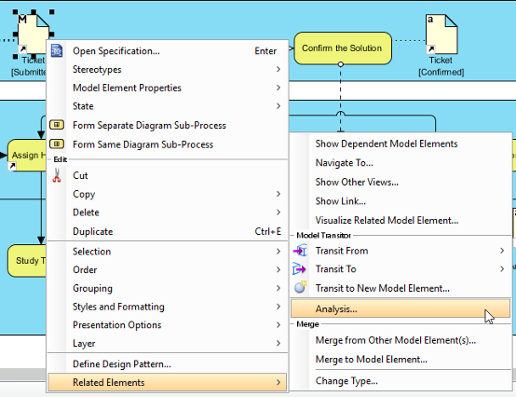516x397 pixels.
Task: Expand Transit To submenu
Action: click(x=400, y=269)
